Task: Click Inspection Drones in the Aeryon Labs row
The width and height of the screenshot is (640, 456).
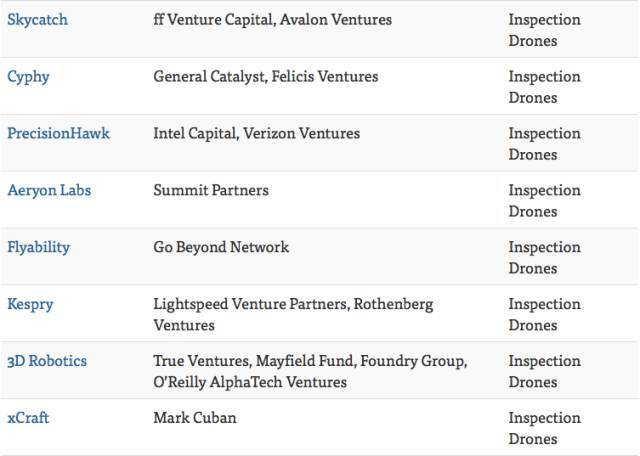Action: (x=544, y=201)
